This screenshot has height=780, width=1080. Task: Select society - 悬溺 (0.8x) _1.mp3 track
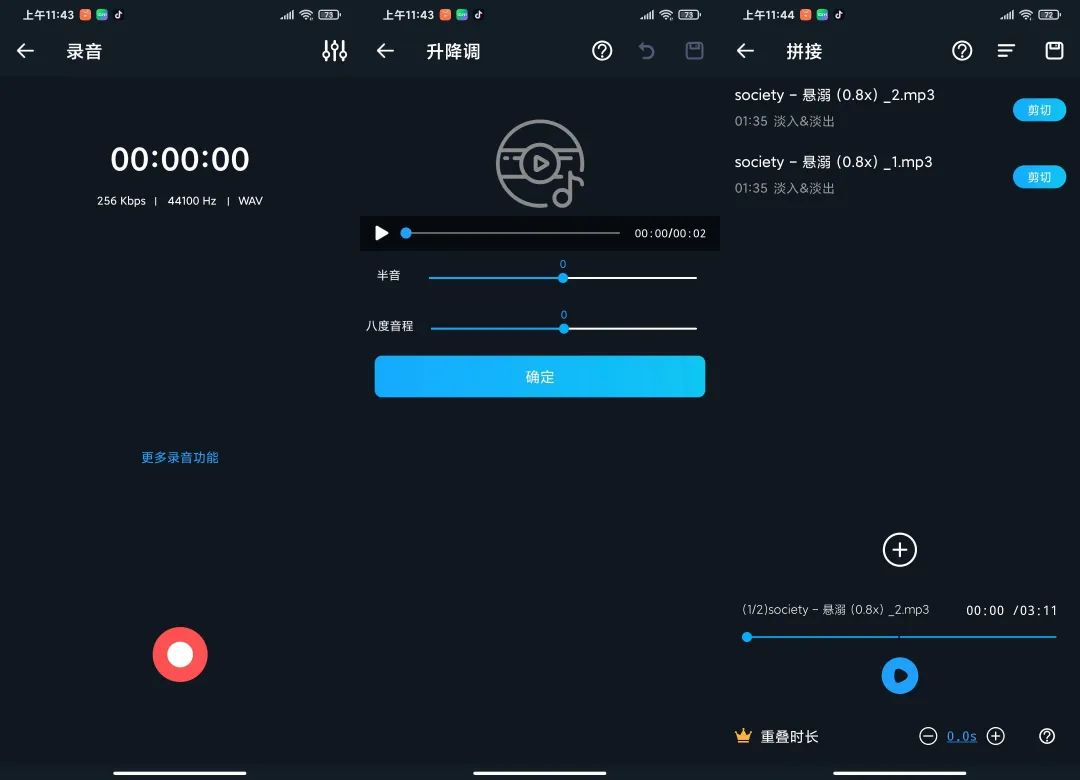pyautogui.click(x=833, y=162)
